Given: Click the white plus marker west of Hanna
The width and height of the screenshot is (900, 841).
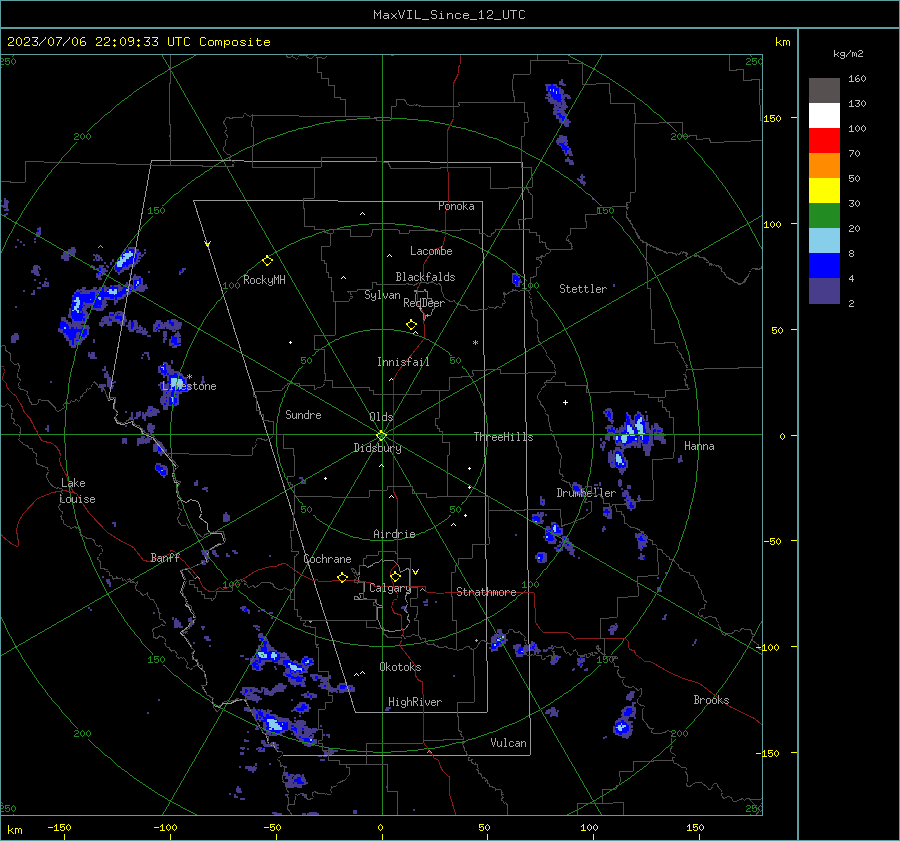Looking at the screenshot, I should point(565,402).
